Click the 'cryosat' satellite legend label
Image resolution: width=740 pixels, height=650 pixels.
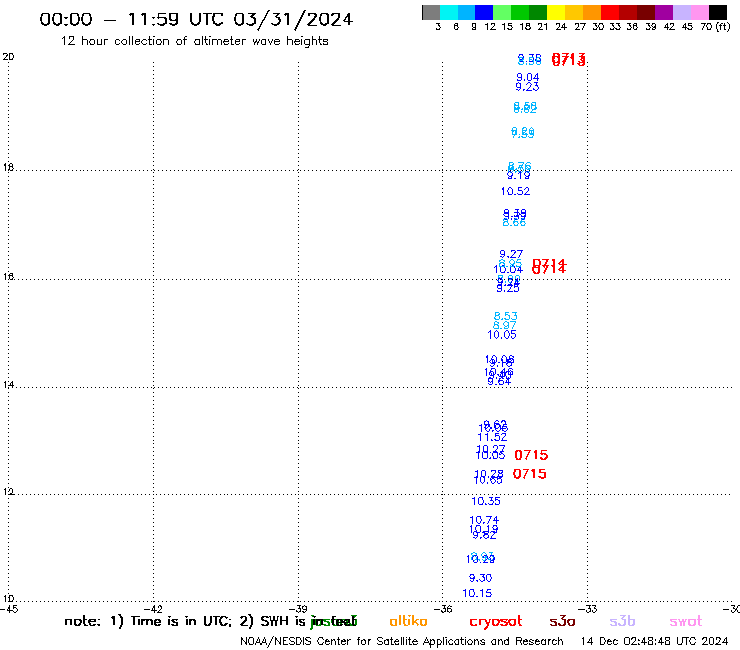(x=496, y=621)
